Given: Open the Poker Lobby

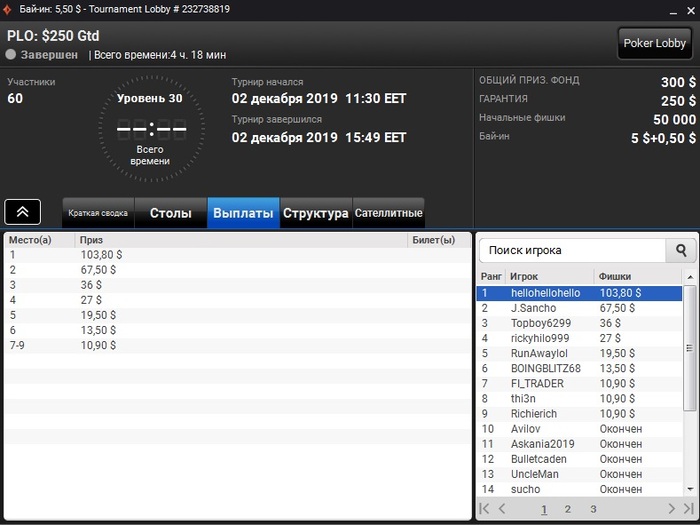Looking at the screenshot, I should pos(654,43).
